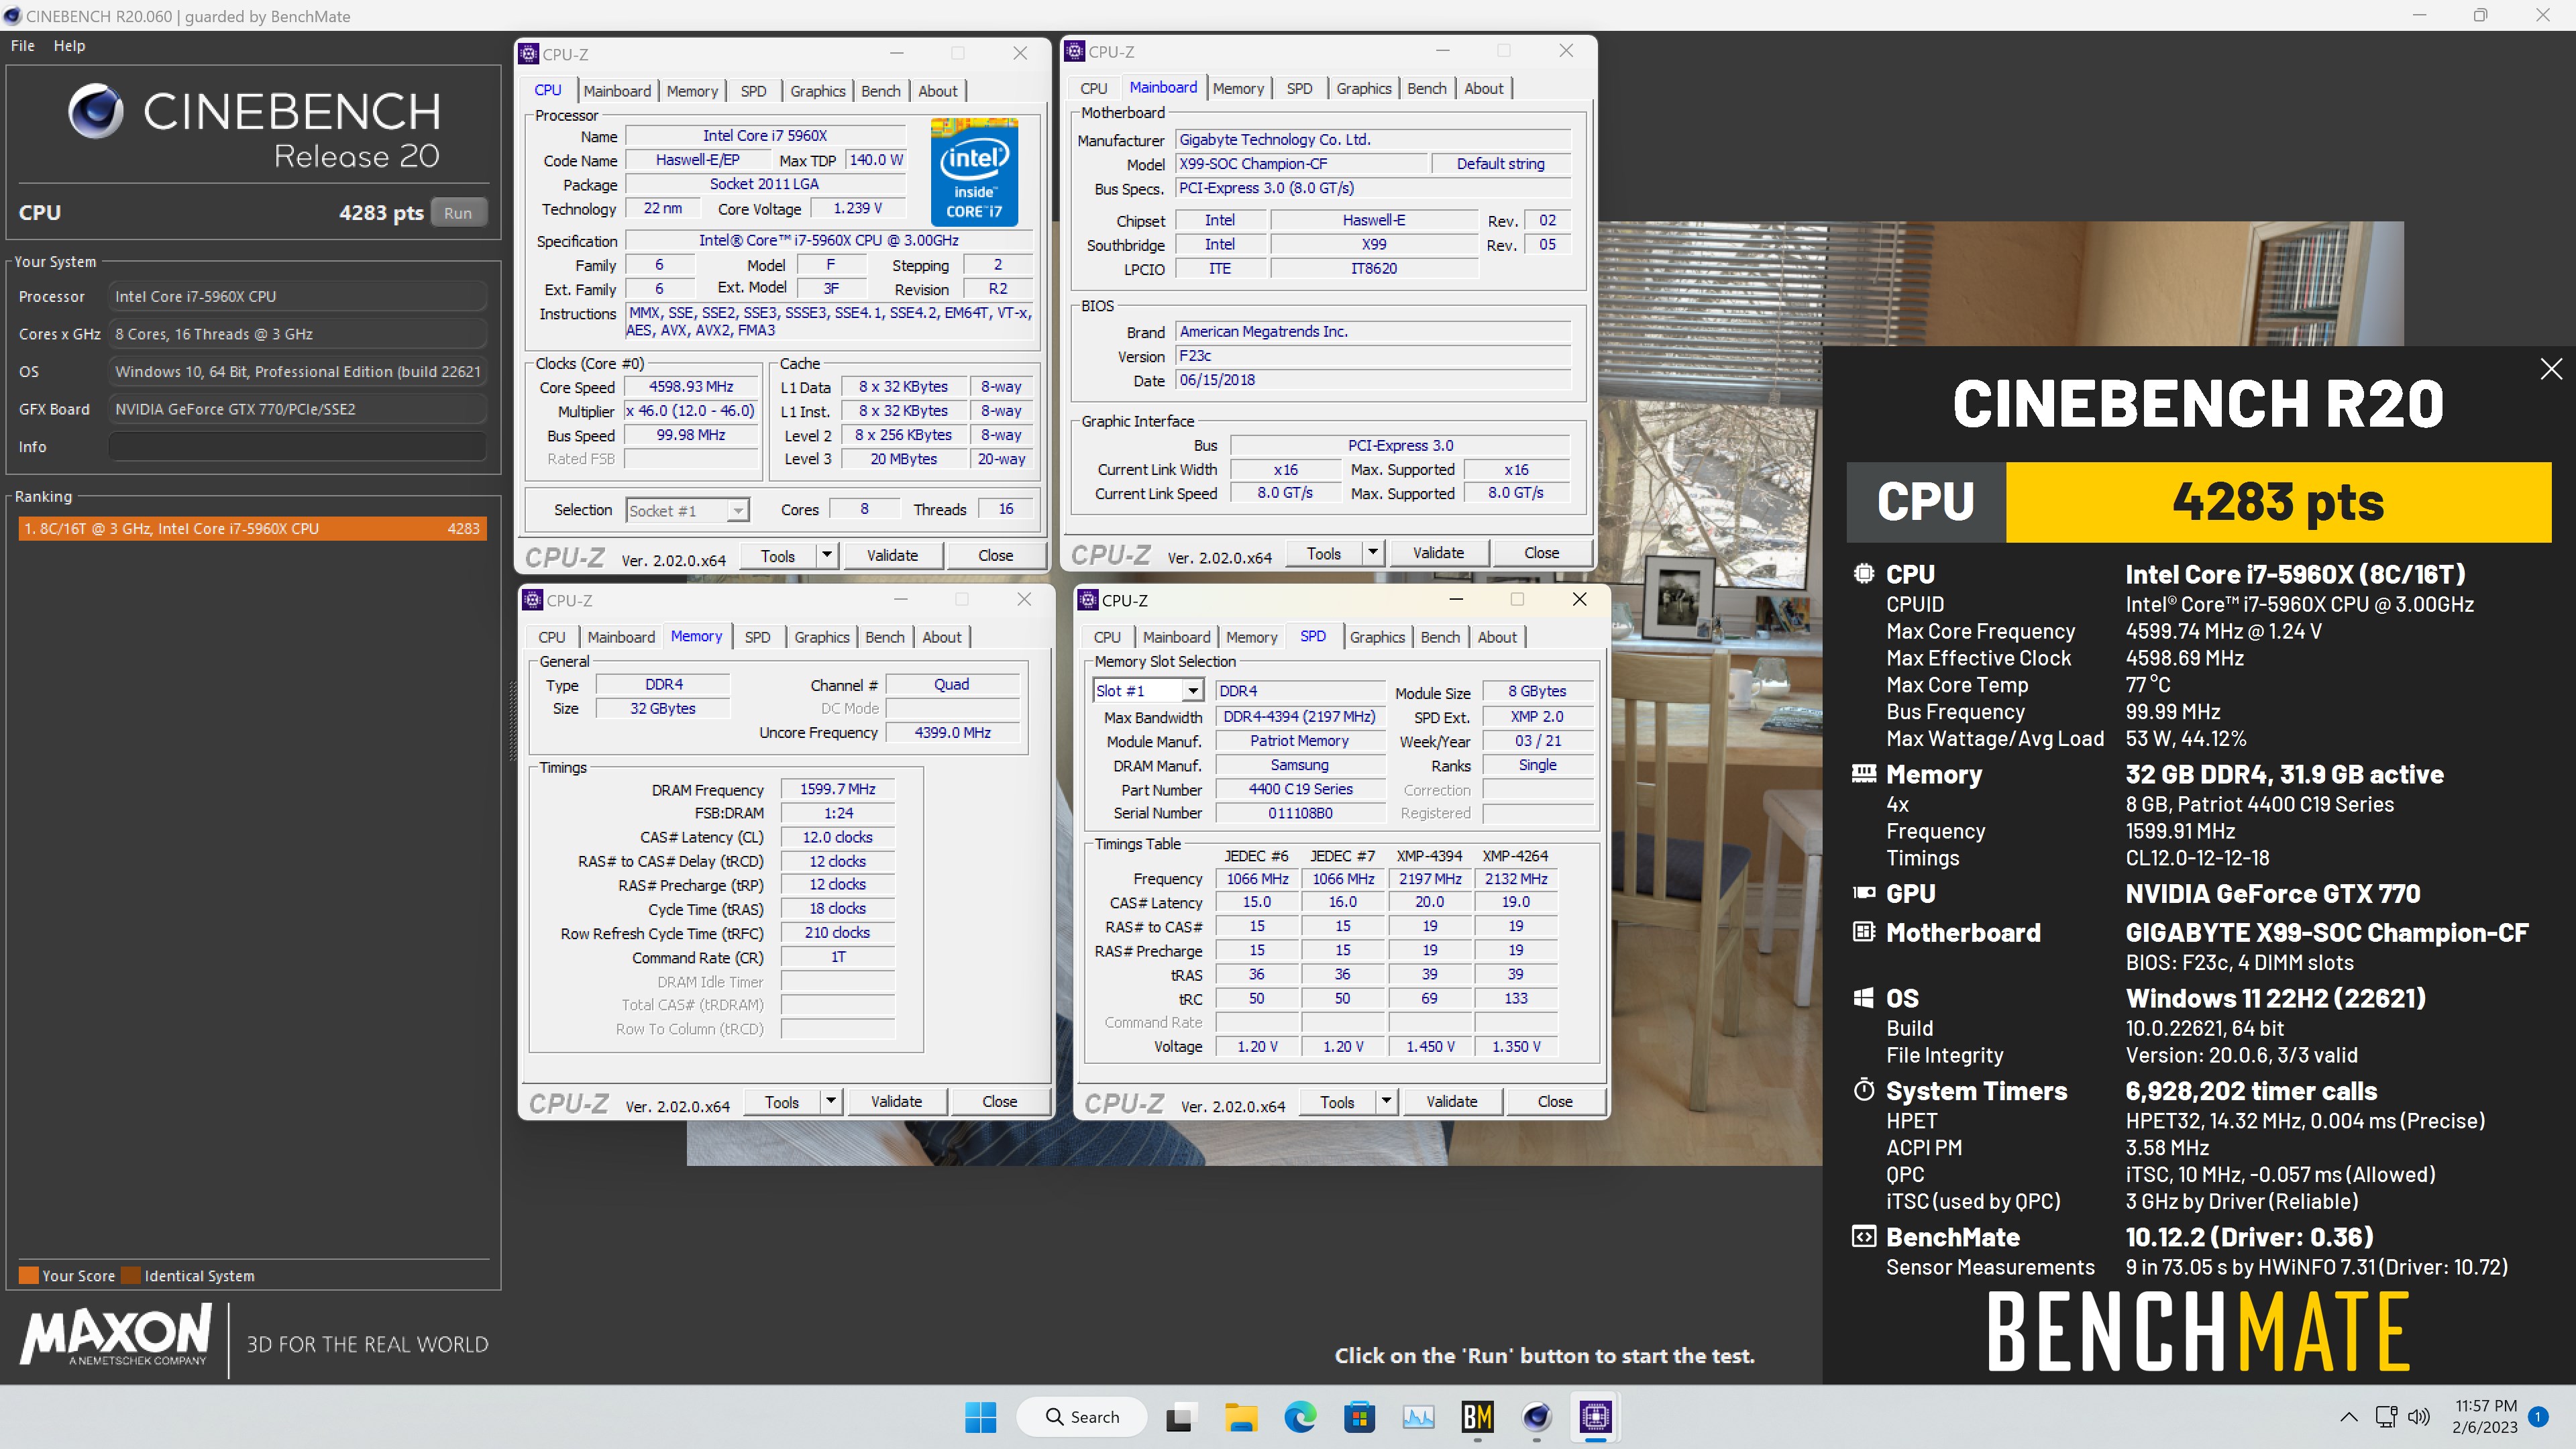
Task: Open the Windows Start menu
Action: 980,1416
